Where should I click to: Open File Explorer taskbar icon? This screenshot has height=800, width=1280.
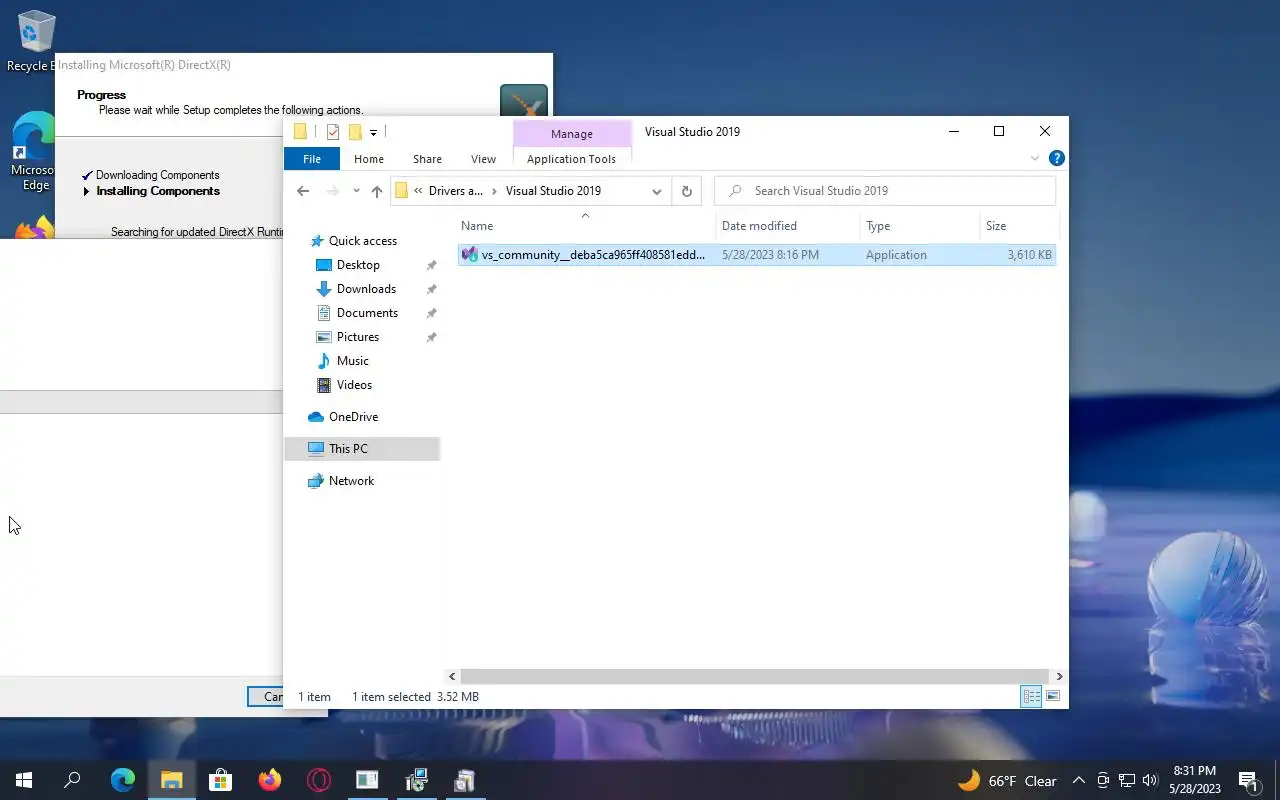click(171, 780)
